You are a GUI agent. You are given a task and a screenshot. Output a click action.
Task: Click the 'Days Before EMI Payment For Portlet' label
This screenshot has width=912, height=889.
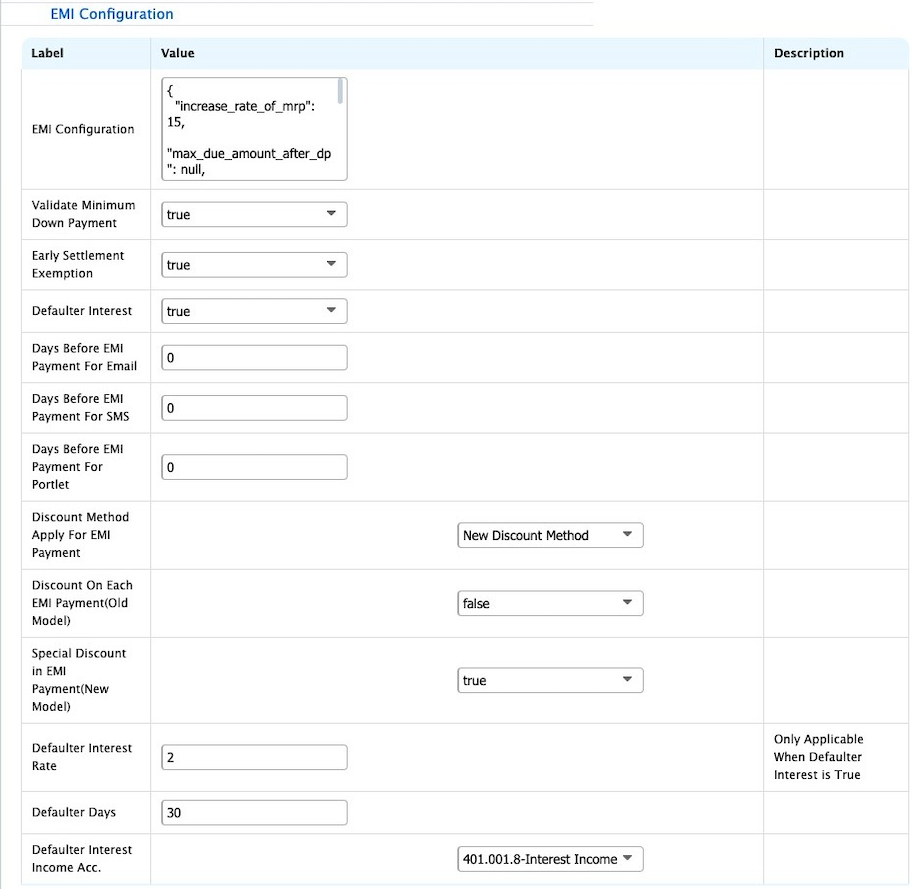77,467
